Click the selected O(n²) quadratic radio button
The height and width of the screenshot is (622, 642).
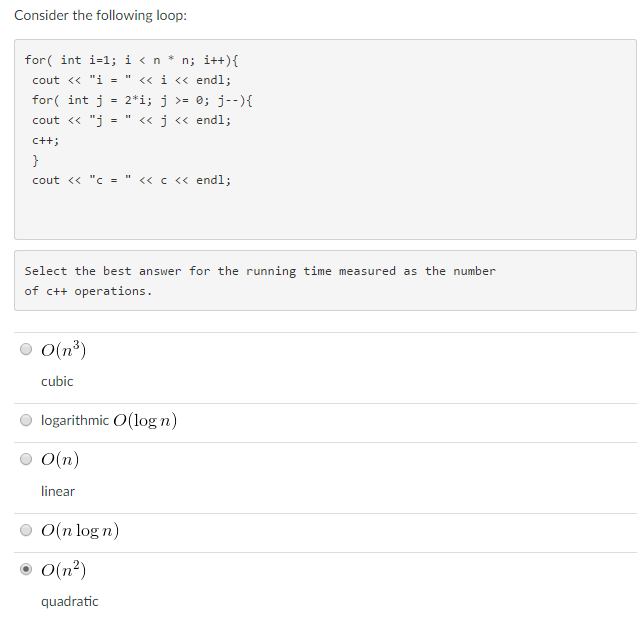(26, 569)
